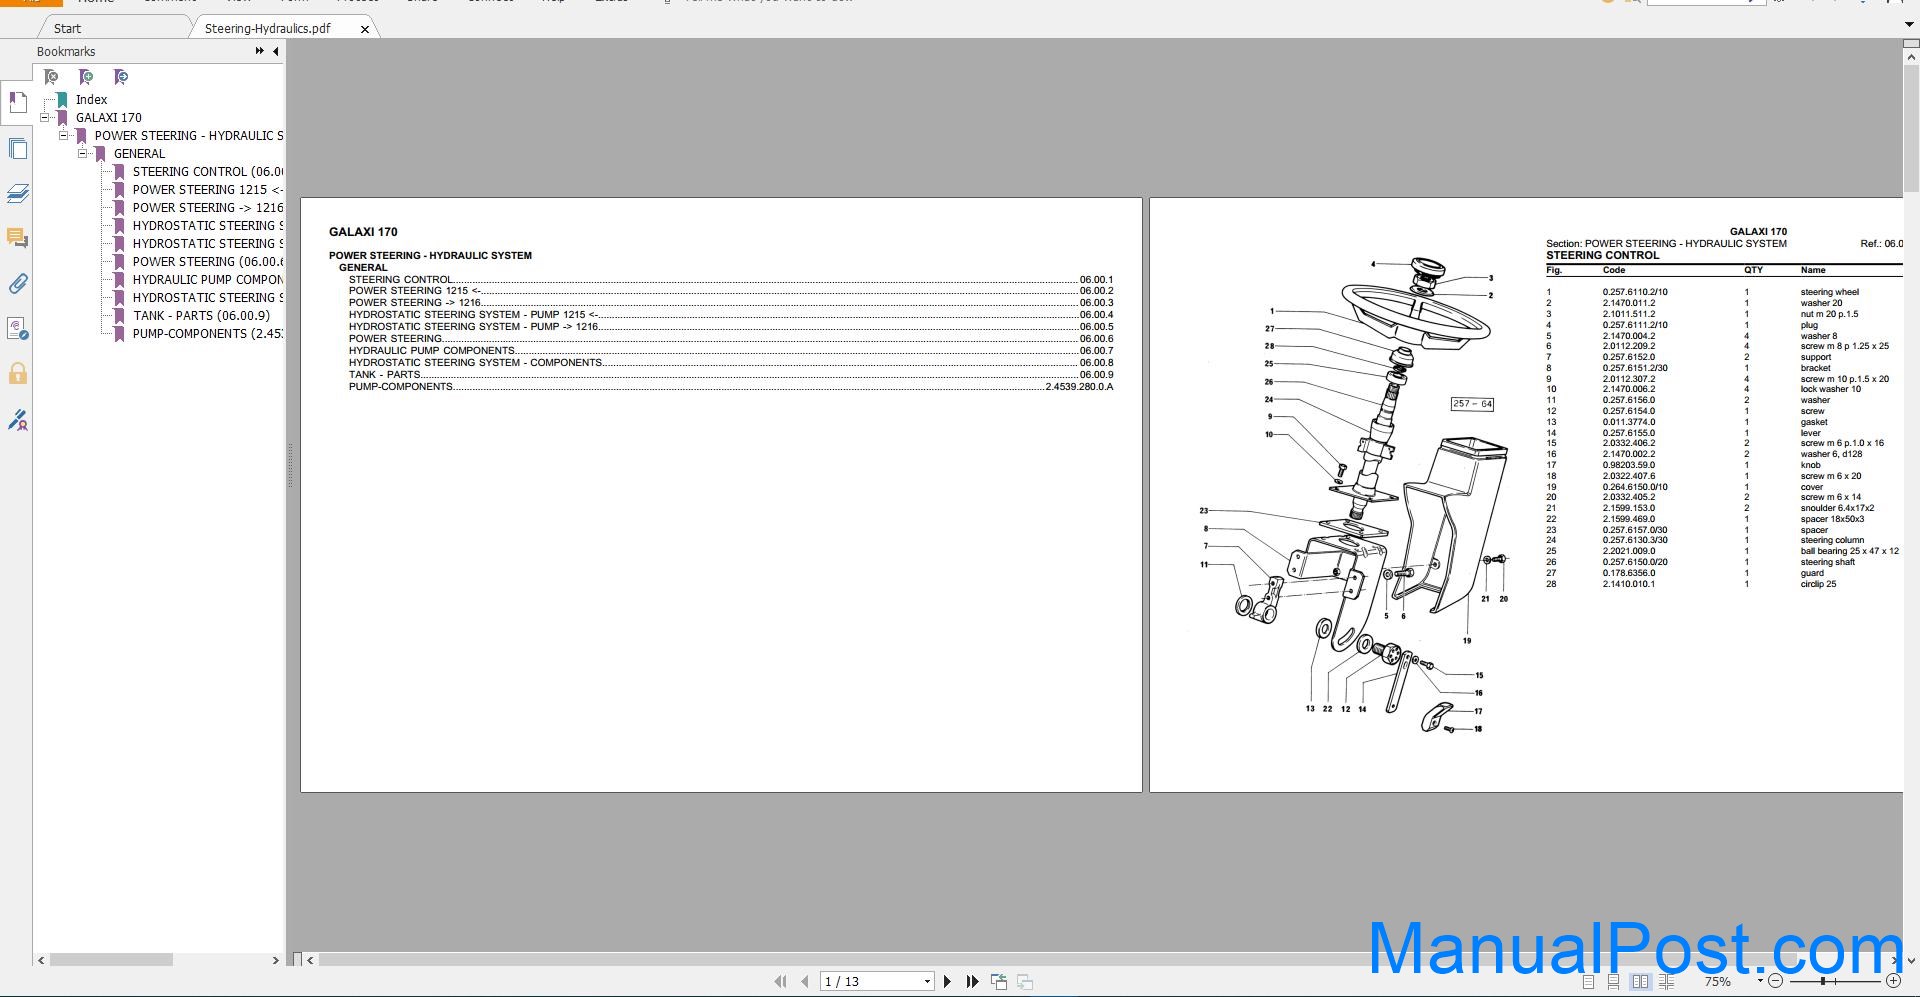Open POWER STEERING -> 1216 bookmark

click(x=207, y=207)
